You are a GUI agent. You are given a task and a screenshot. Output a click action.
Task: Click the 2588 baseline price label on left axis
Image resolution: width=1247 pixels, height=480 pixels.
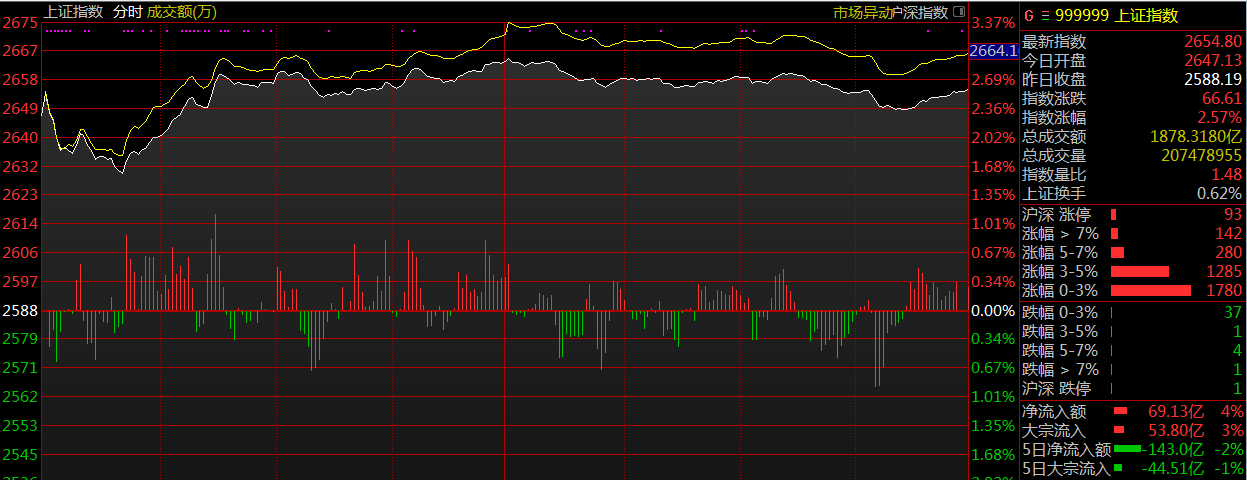click(x=20, y=311)
